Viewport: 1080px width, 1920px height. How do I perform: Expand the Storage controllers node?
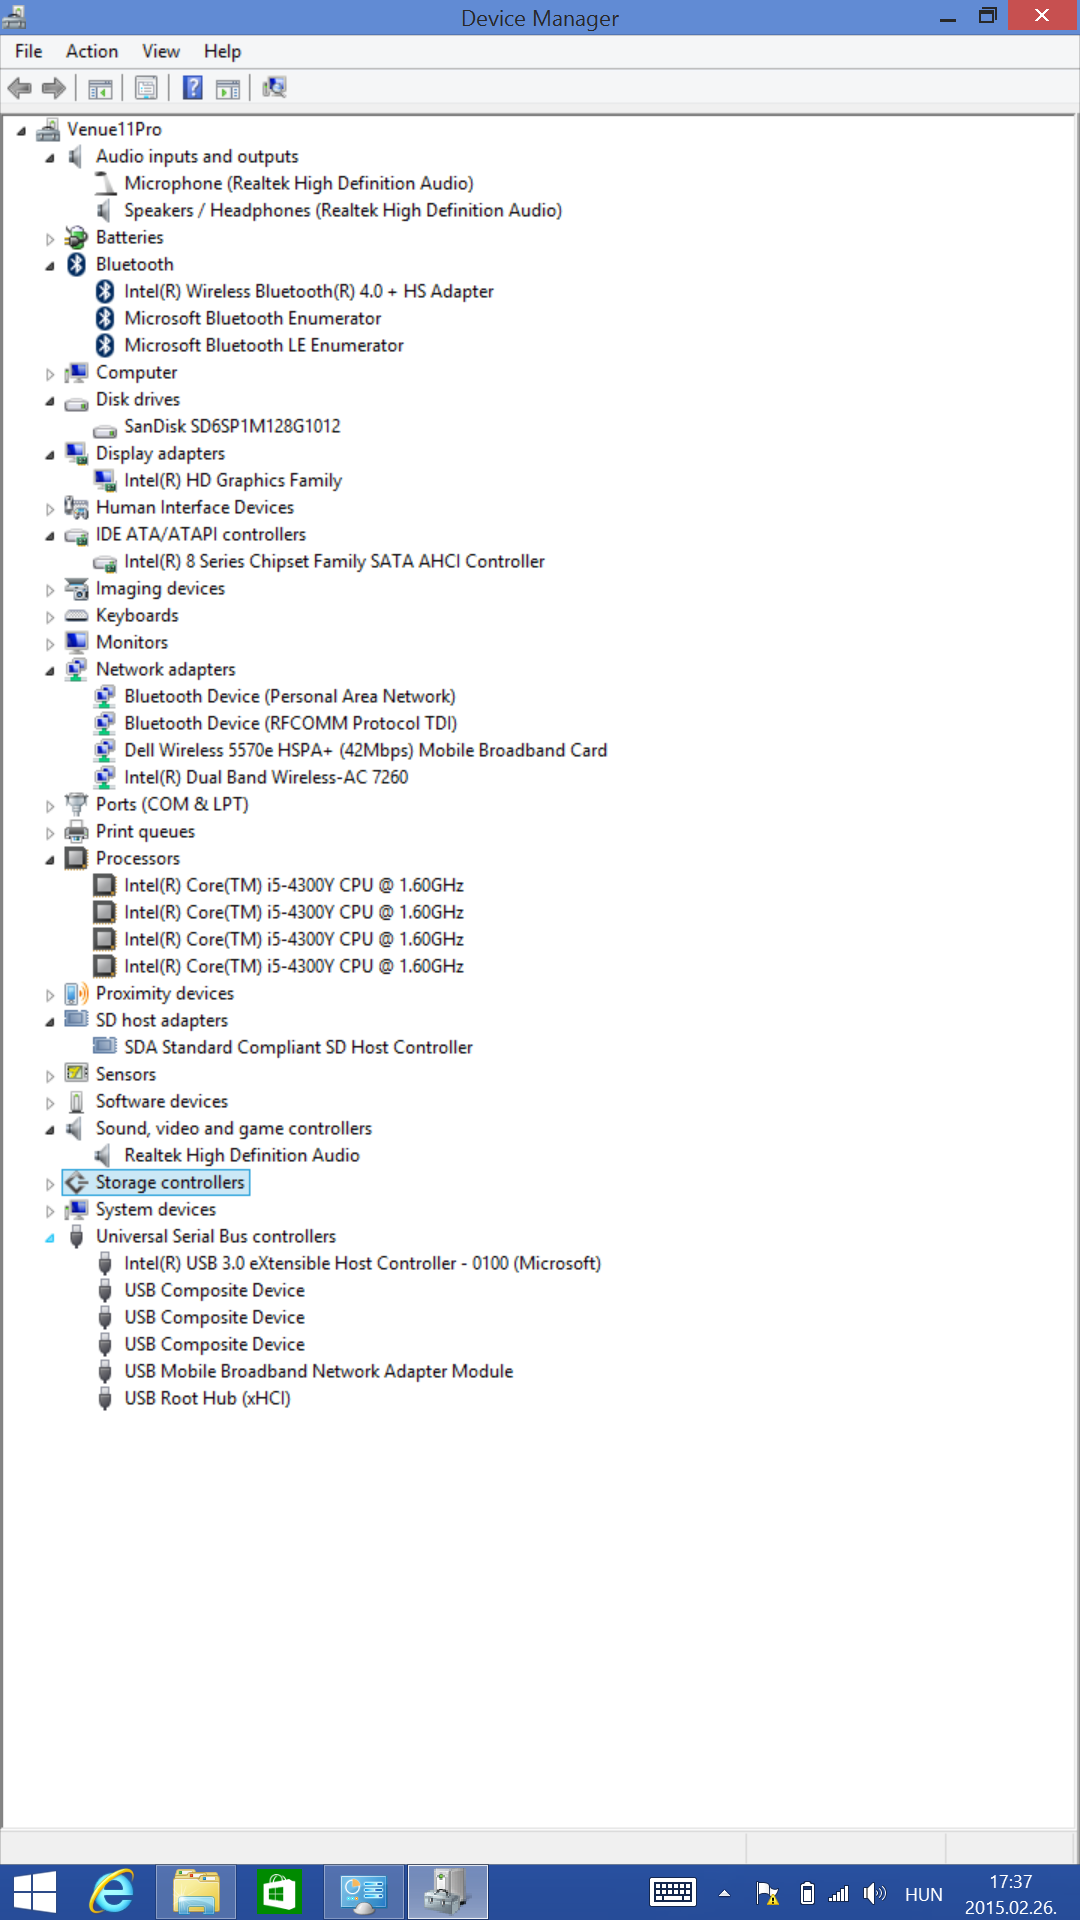pos(50,1184)
